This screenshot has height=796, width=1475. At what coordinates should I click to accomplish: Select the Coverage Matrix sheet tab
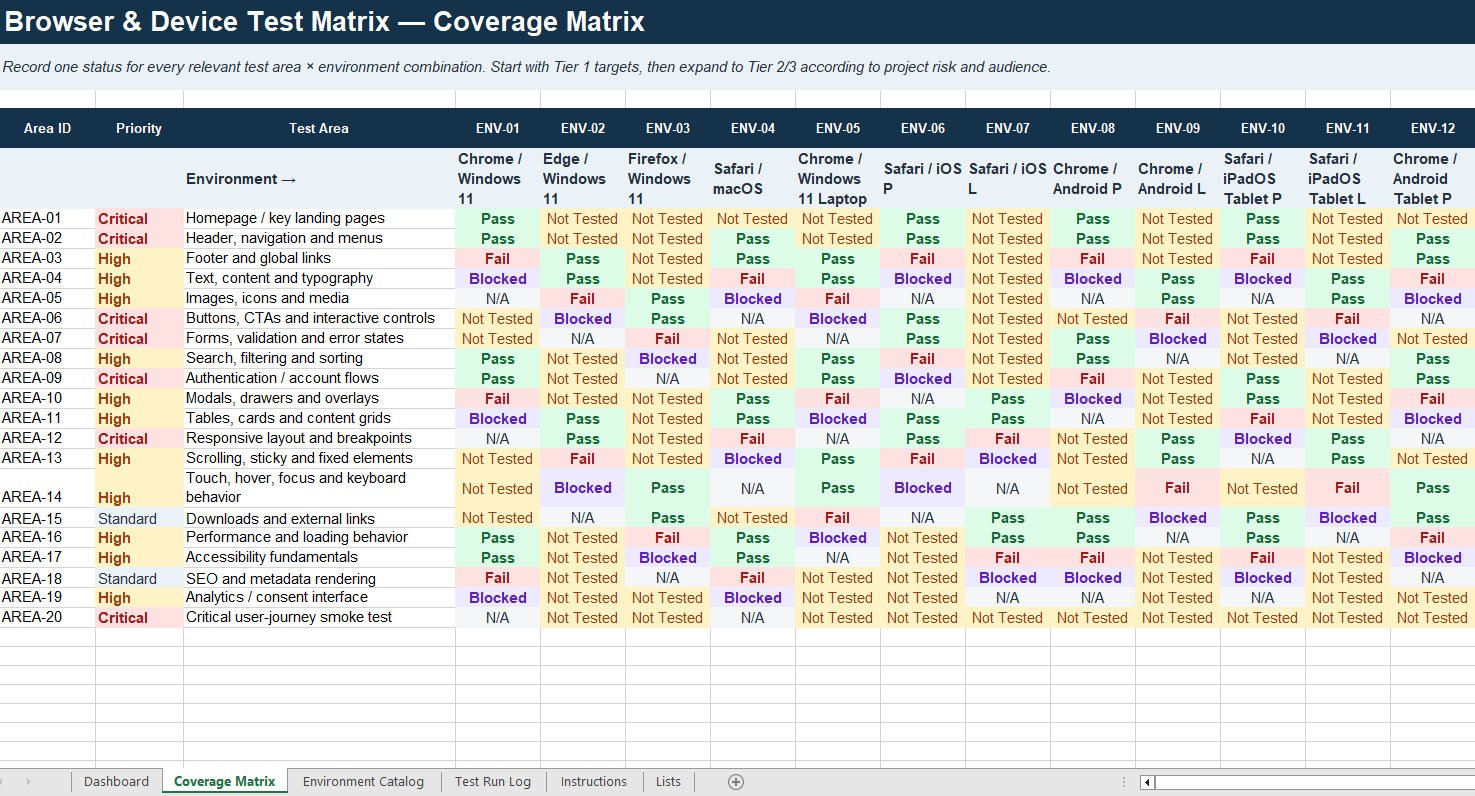(225, 782)
